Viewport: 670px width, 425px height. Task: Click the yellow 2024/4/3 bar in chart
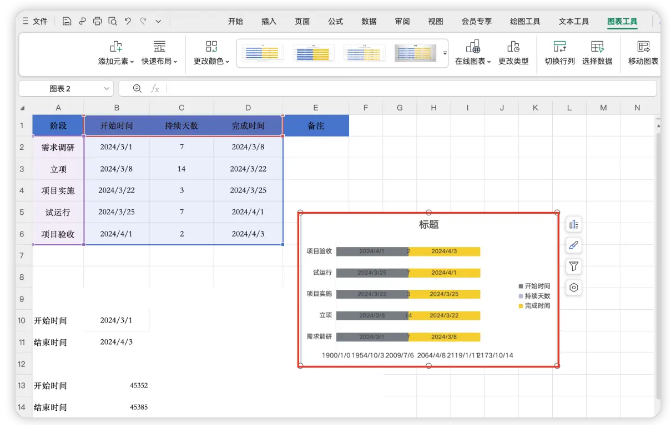click(444, 251)
